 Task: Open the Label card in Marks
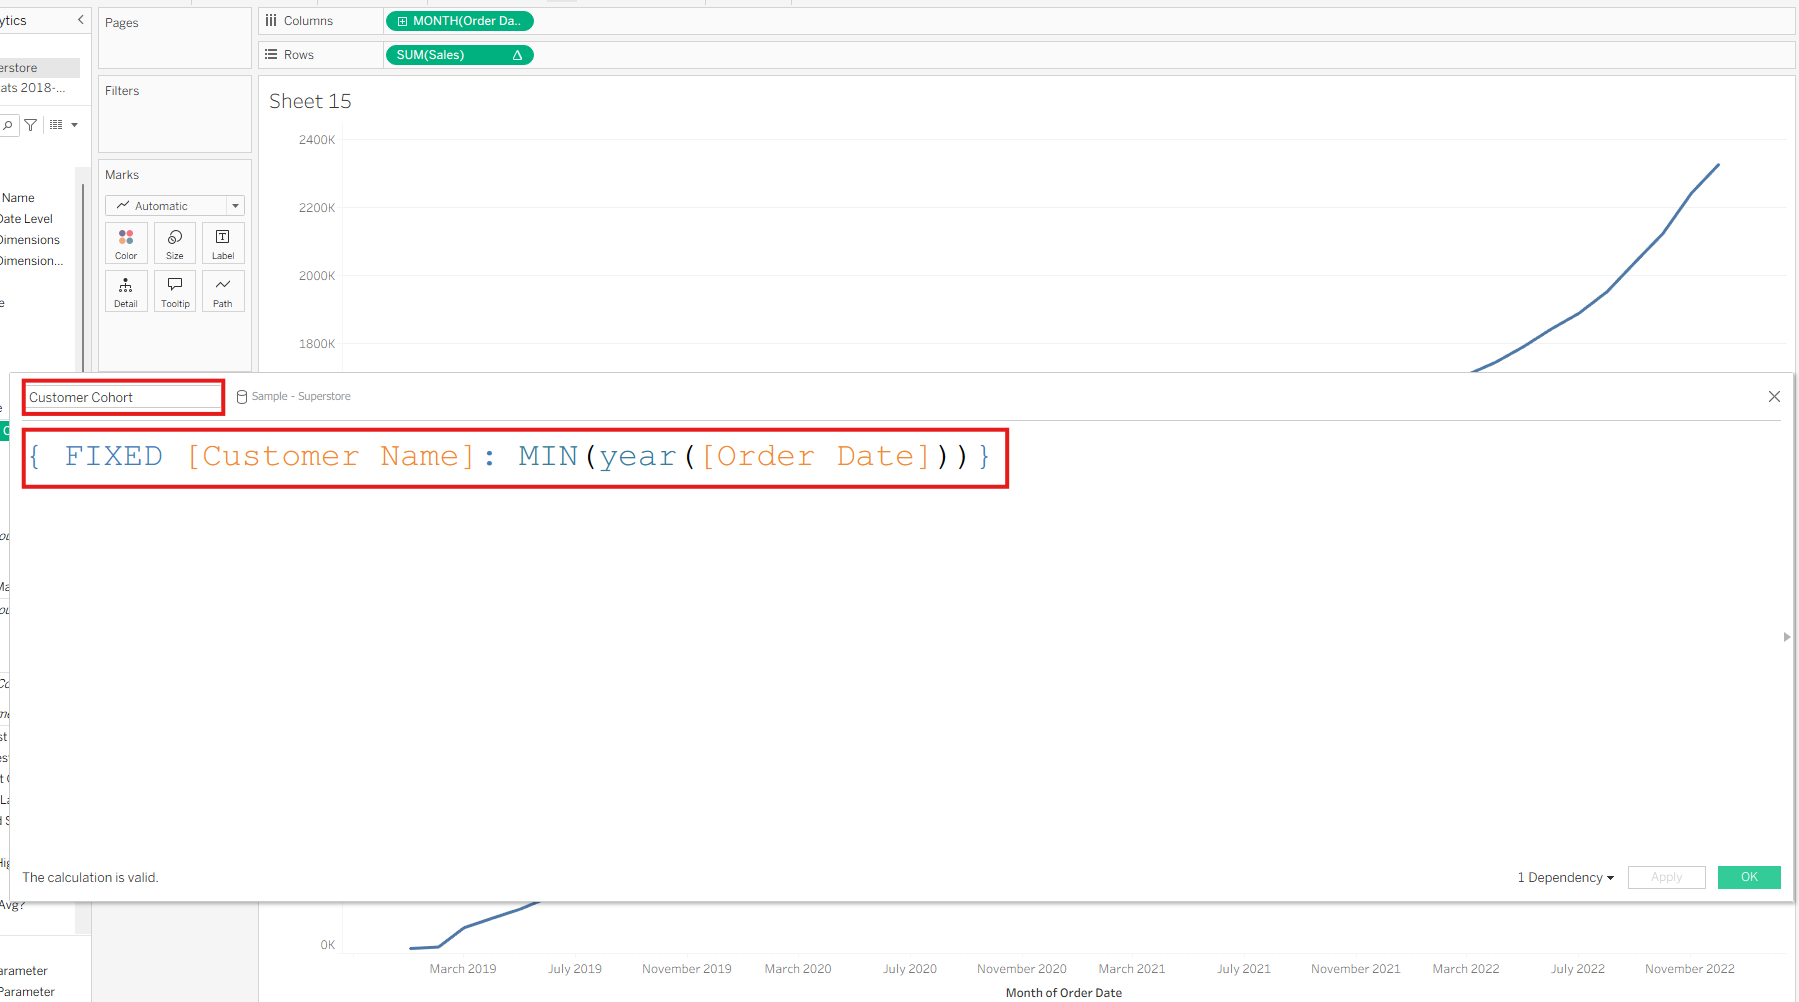point(223,243)
